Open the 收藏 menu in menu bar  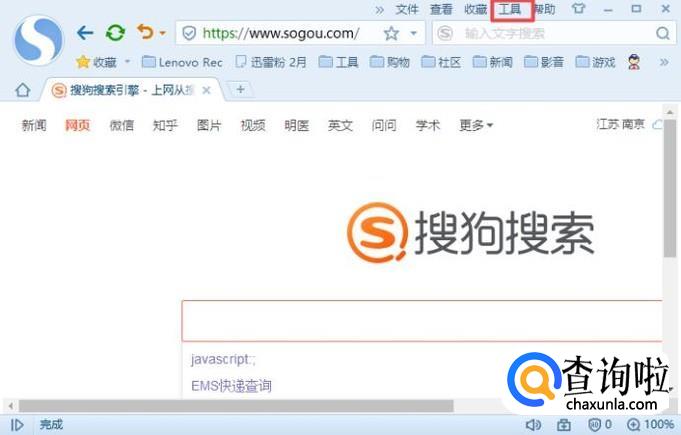click(475, 9)
